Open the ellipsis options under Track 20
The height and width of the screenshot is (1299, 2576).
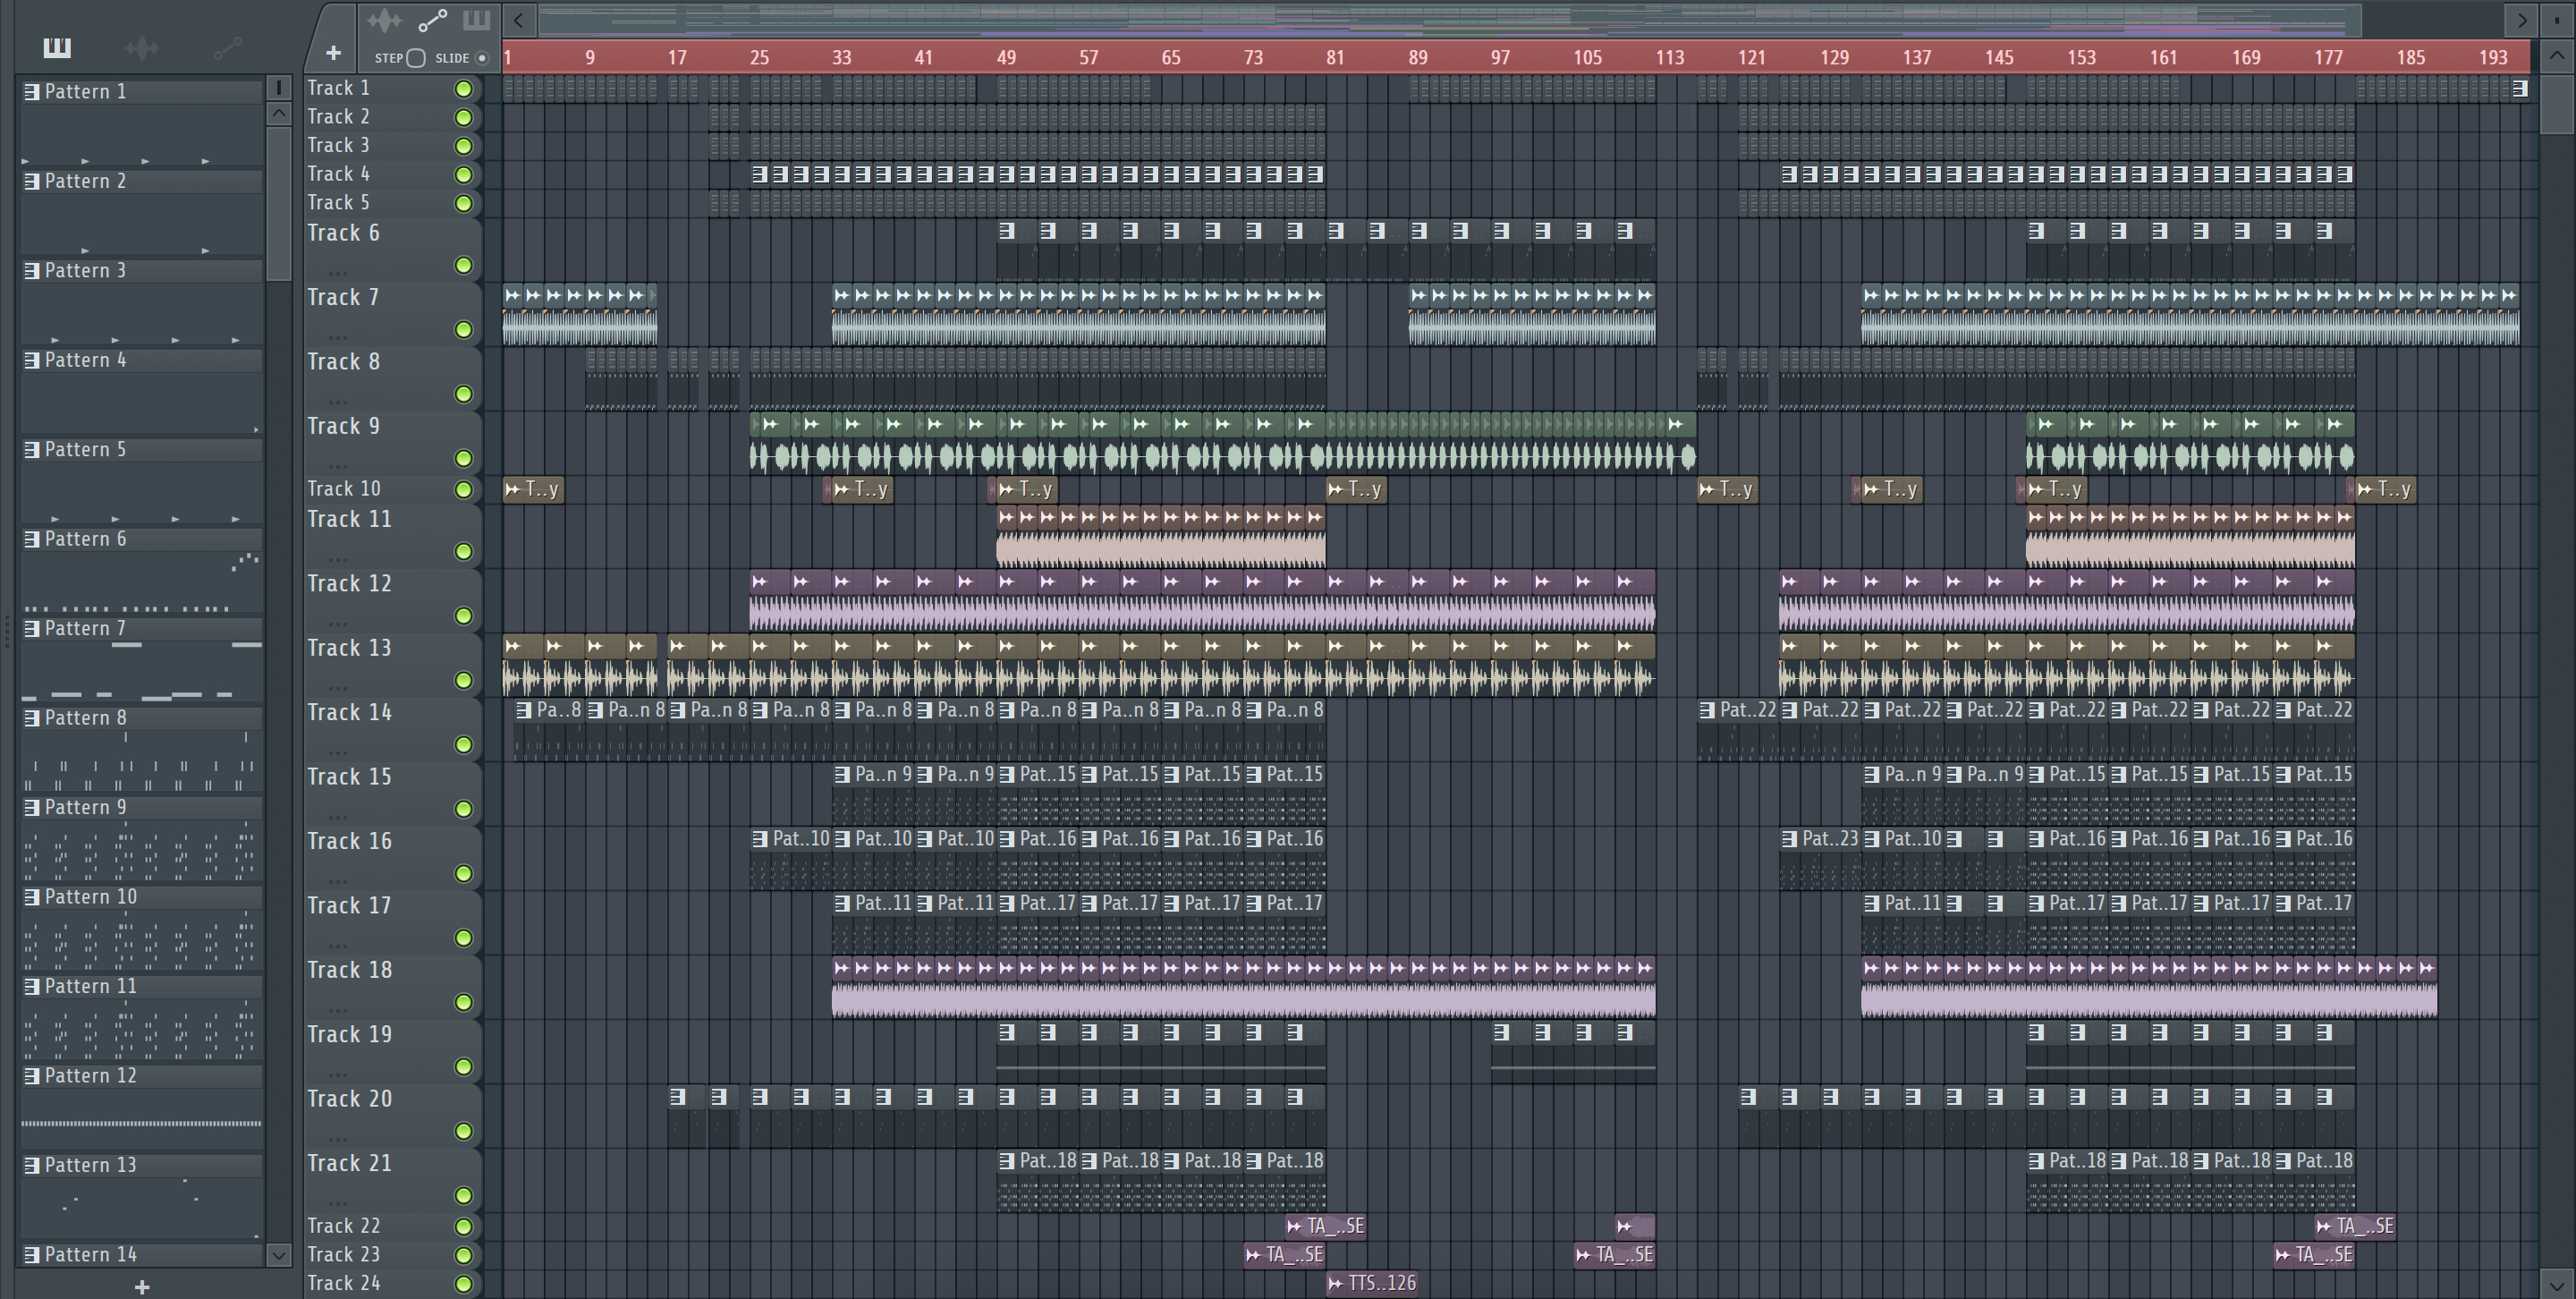(338, 1138)
